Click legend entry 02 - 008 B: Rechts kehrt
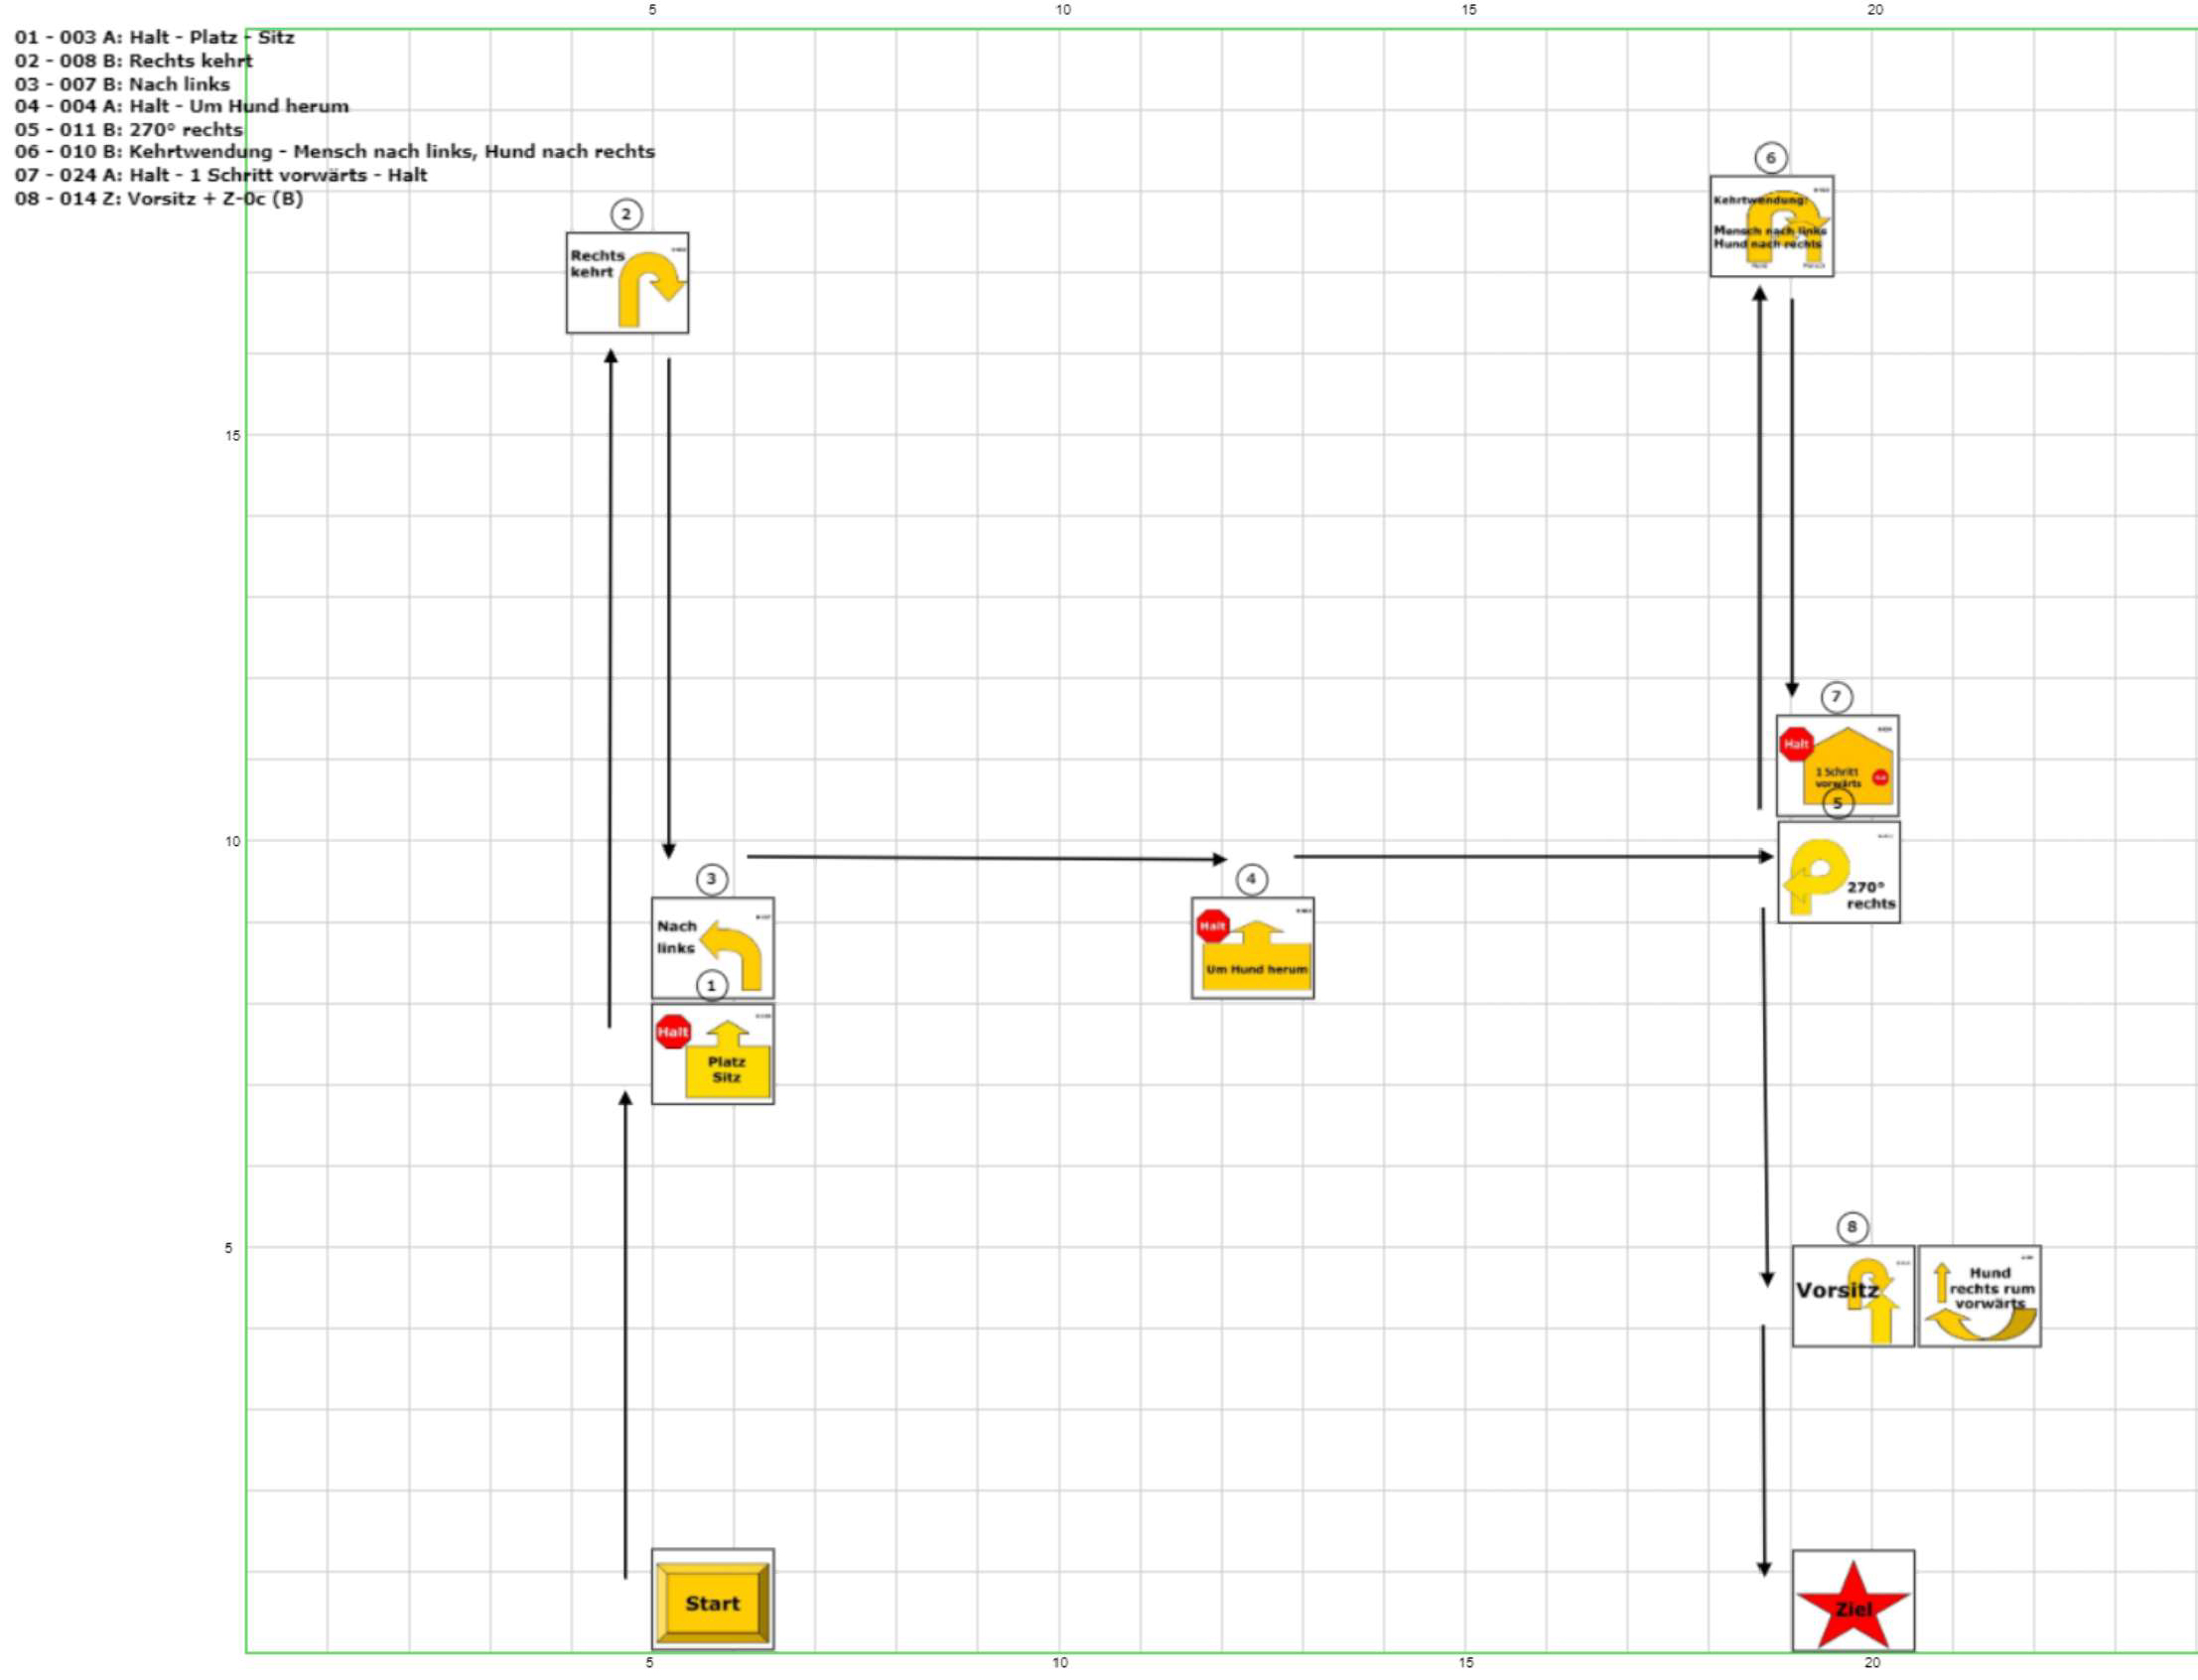 [x=134, y=61]
